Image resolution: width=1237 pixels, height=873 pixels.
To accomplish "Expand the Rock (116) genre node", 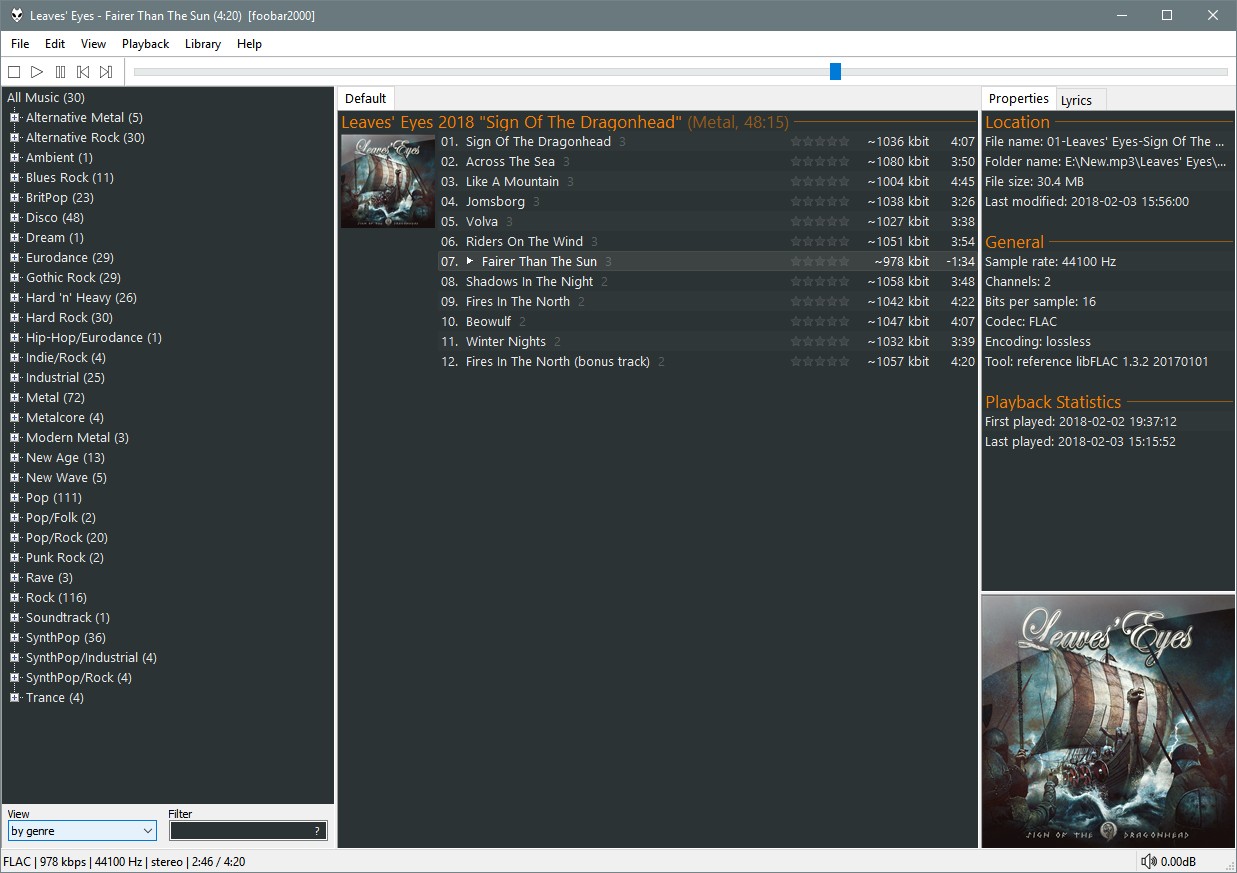I will 15,598.
